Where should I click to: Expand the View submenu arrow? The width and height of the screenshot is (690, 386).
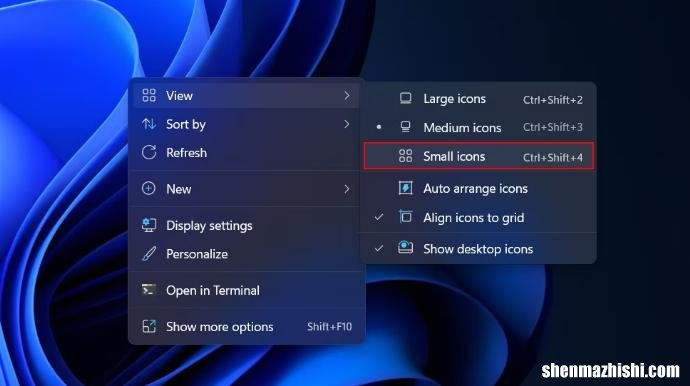347,96
